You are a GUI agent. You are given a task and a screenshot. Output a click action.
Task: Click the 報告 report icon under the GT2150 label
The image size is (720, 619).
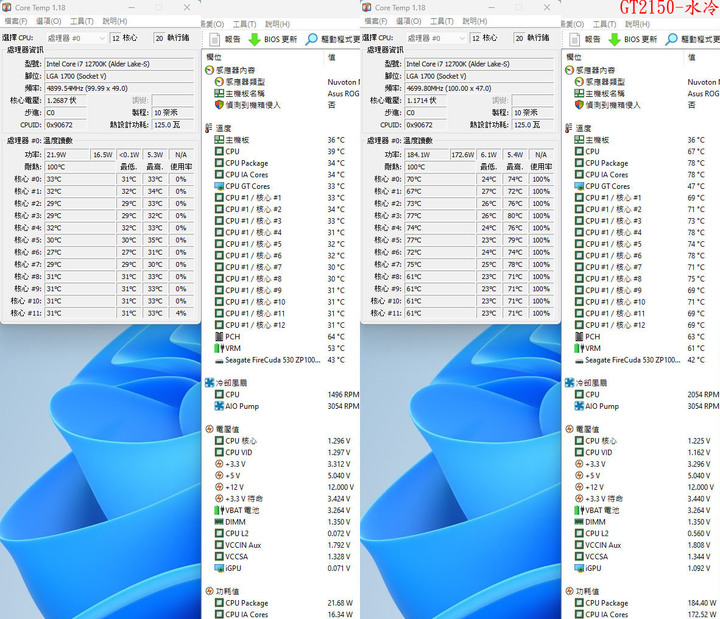(575, 39)
